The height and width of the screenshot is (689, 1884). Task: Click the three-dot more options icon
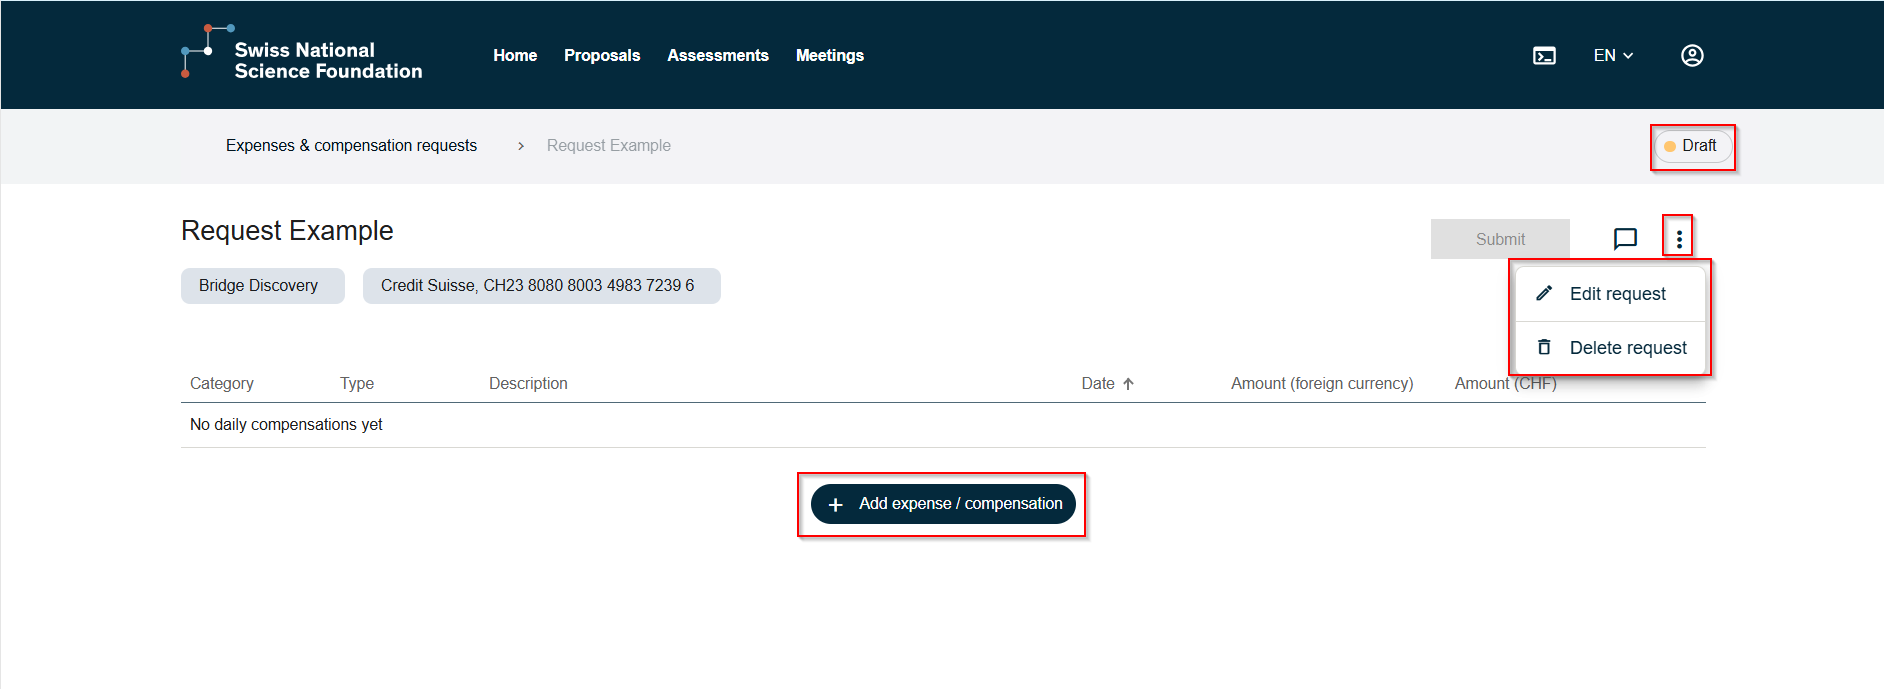1678,239
